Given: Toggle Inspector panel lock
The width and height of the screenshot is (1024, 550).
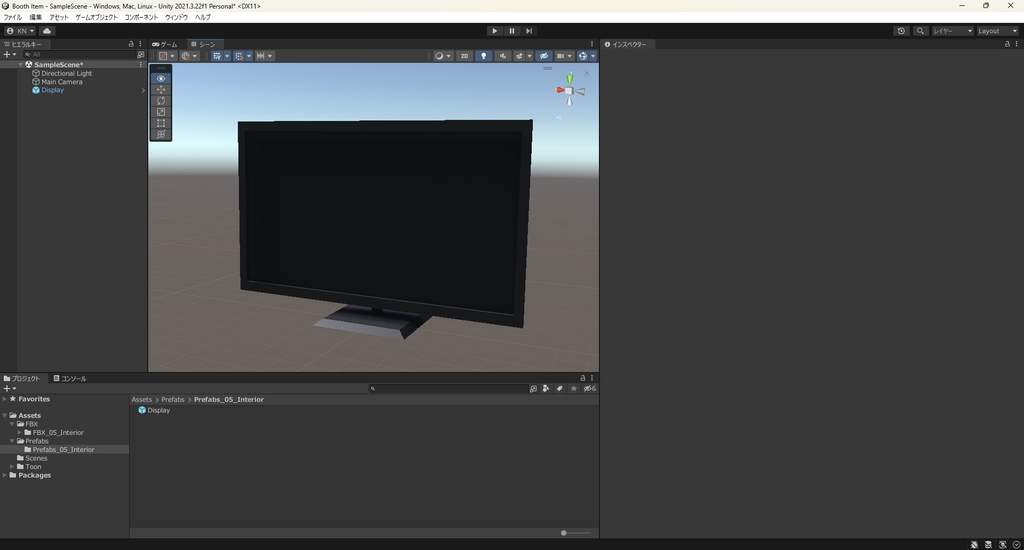Looking at the screenshot, I should pyautogui.click(x=1007, y=44).
